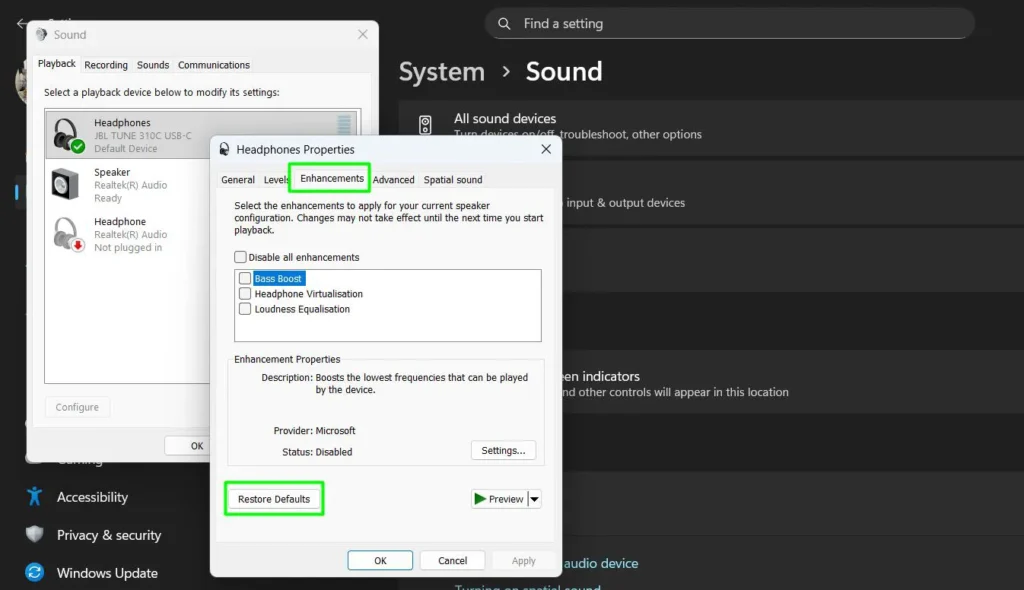Click the Privacy & security shield icon

point(33,535)
